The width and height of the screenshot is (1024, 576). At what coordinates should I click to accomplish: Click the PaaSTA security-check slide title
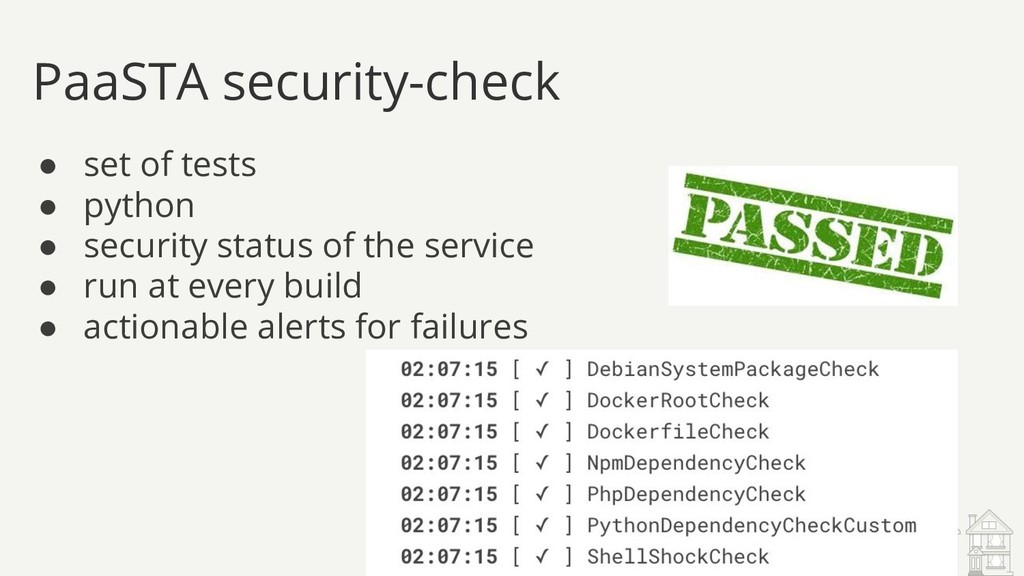pyautogui.click(x=296, y=83)
